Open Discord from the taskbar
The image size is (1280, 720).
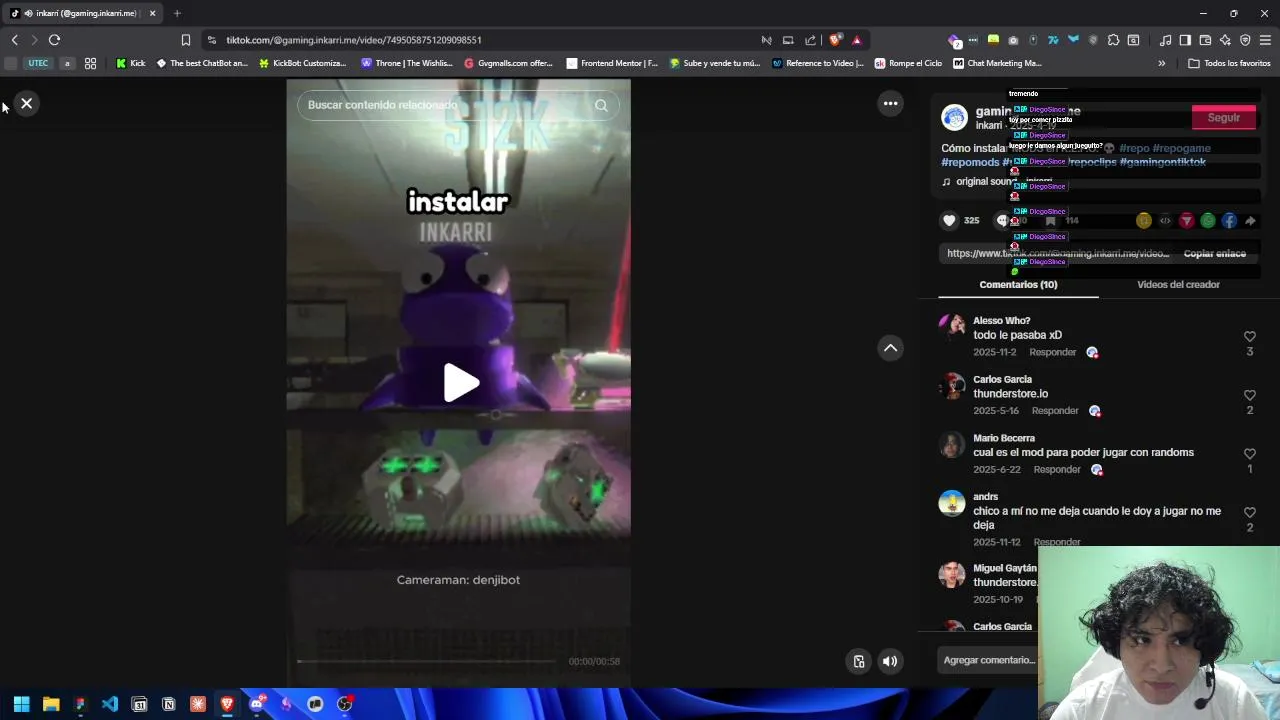(x=257, y=704)
